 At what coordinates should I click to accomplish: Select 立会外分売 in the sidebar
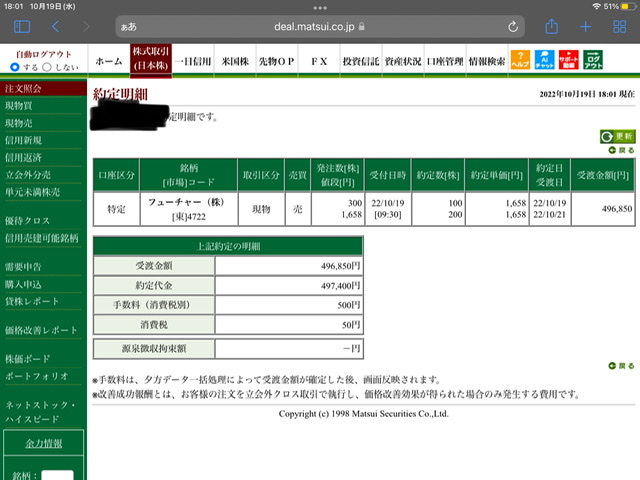[28, 175]
